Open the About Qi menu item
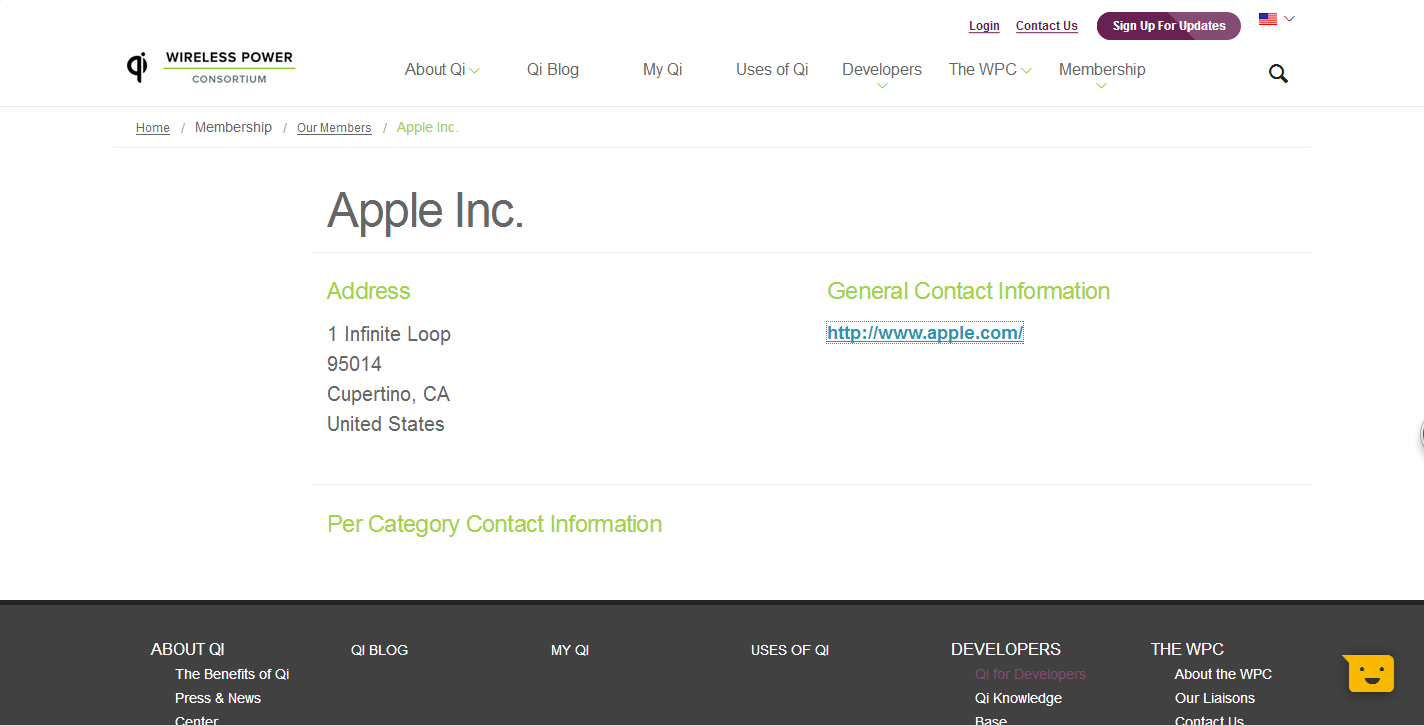 click(435, 69)
